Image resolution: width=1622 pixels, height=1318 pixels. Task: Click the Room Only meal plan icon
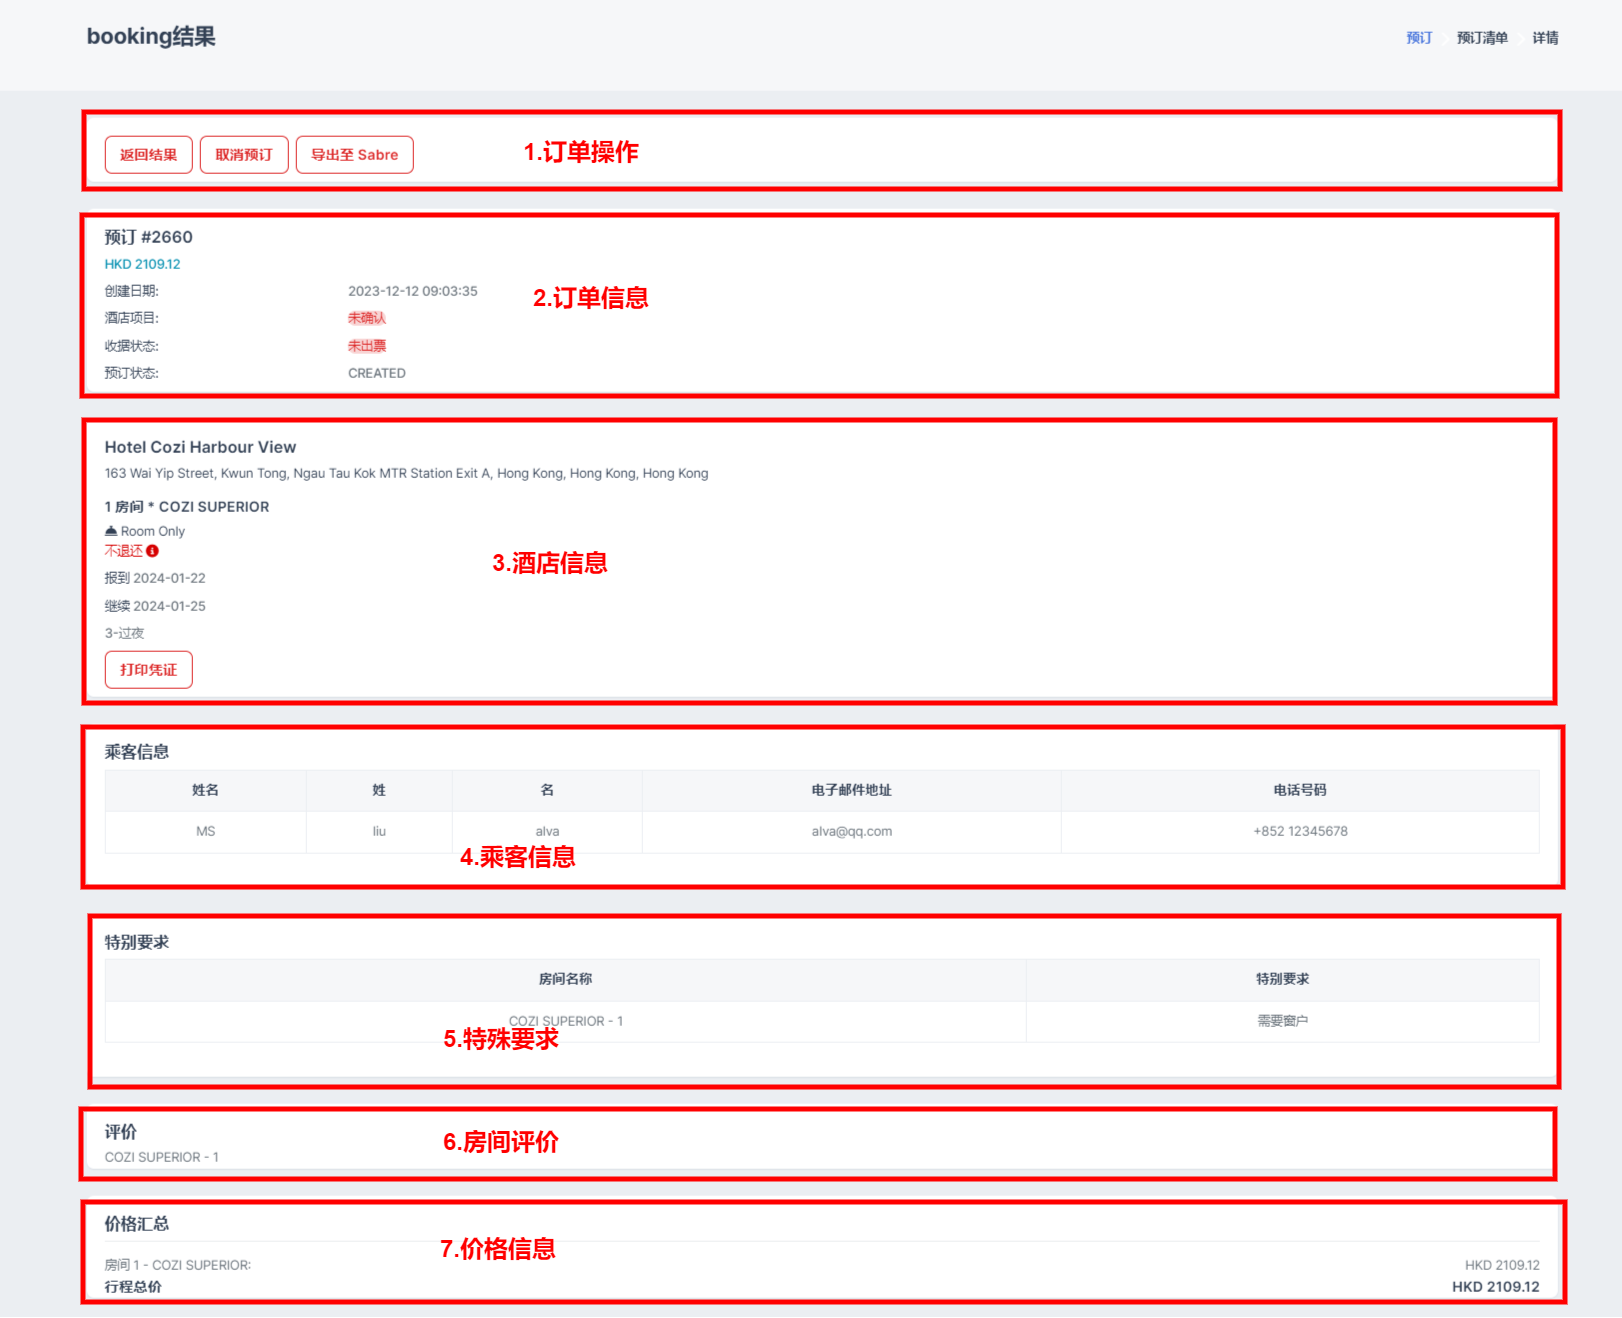coord(111,531)
